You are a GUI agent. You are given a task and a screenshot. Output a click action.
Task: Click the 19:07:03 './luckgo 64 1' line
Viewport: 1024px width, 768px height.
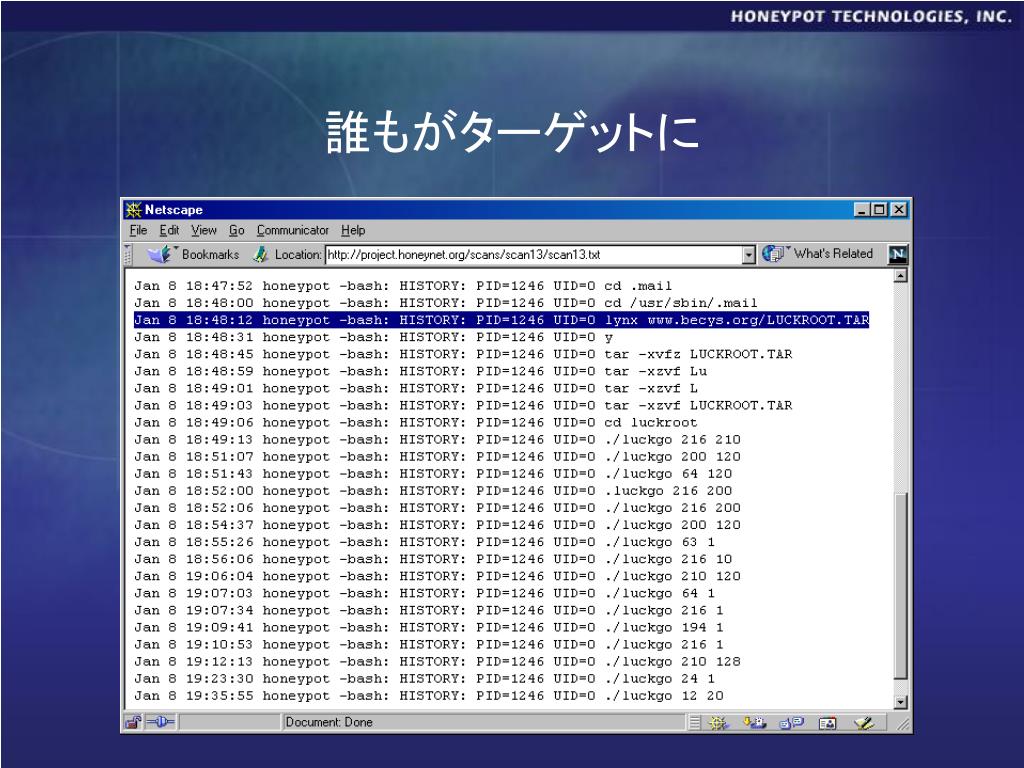coord(424,593)
